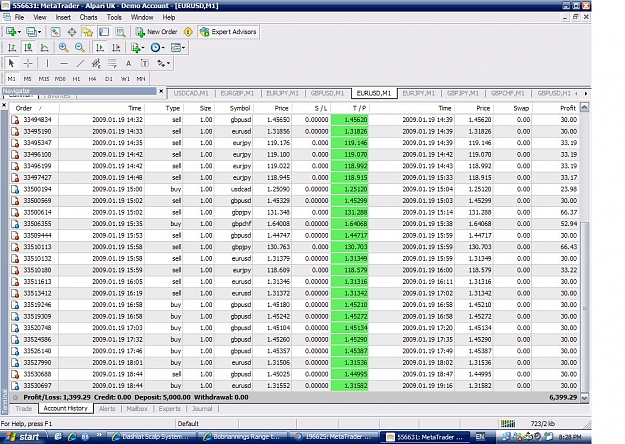Switch chart to bar chart
Viewport: 625px width, 444px height.
click(x=12, y=48)
